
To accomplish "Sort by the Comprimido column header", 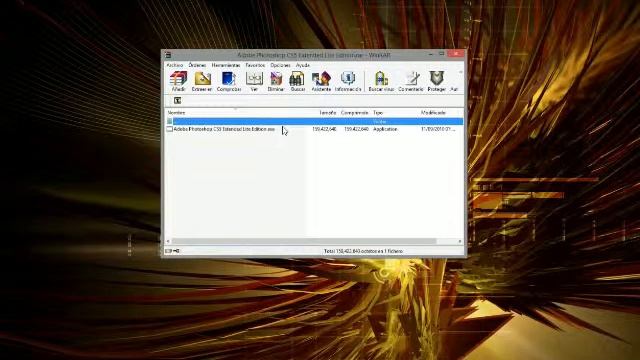I will coord(354,113).
